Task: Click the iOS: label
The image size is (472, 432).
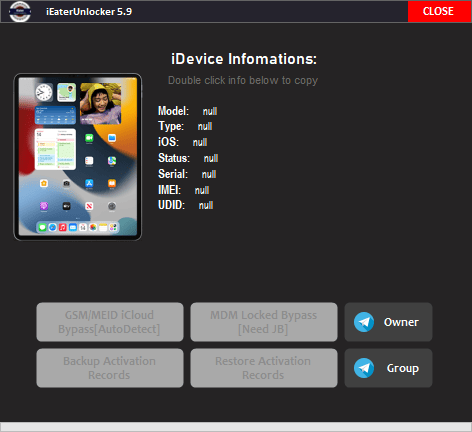Action: coord(168,142)
